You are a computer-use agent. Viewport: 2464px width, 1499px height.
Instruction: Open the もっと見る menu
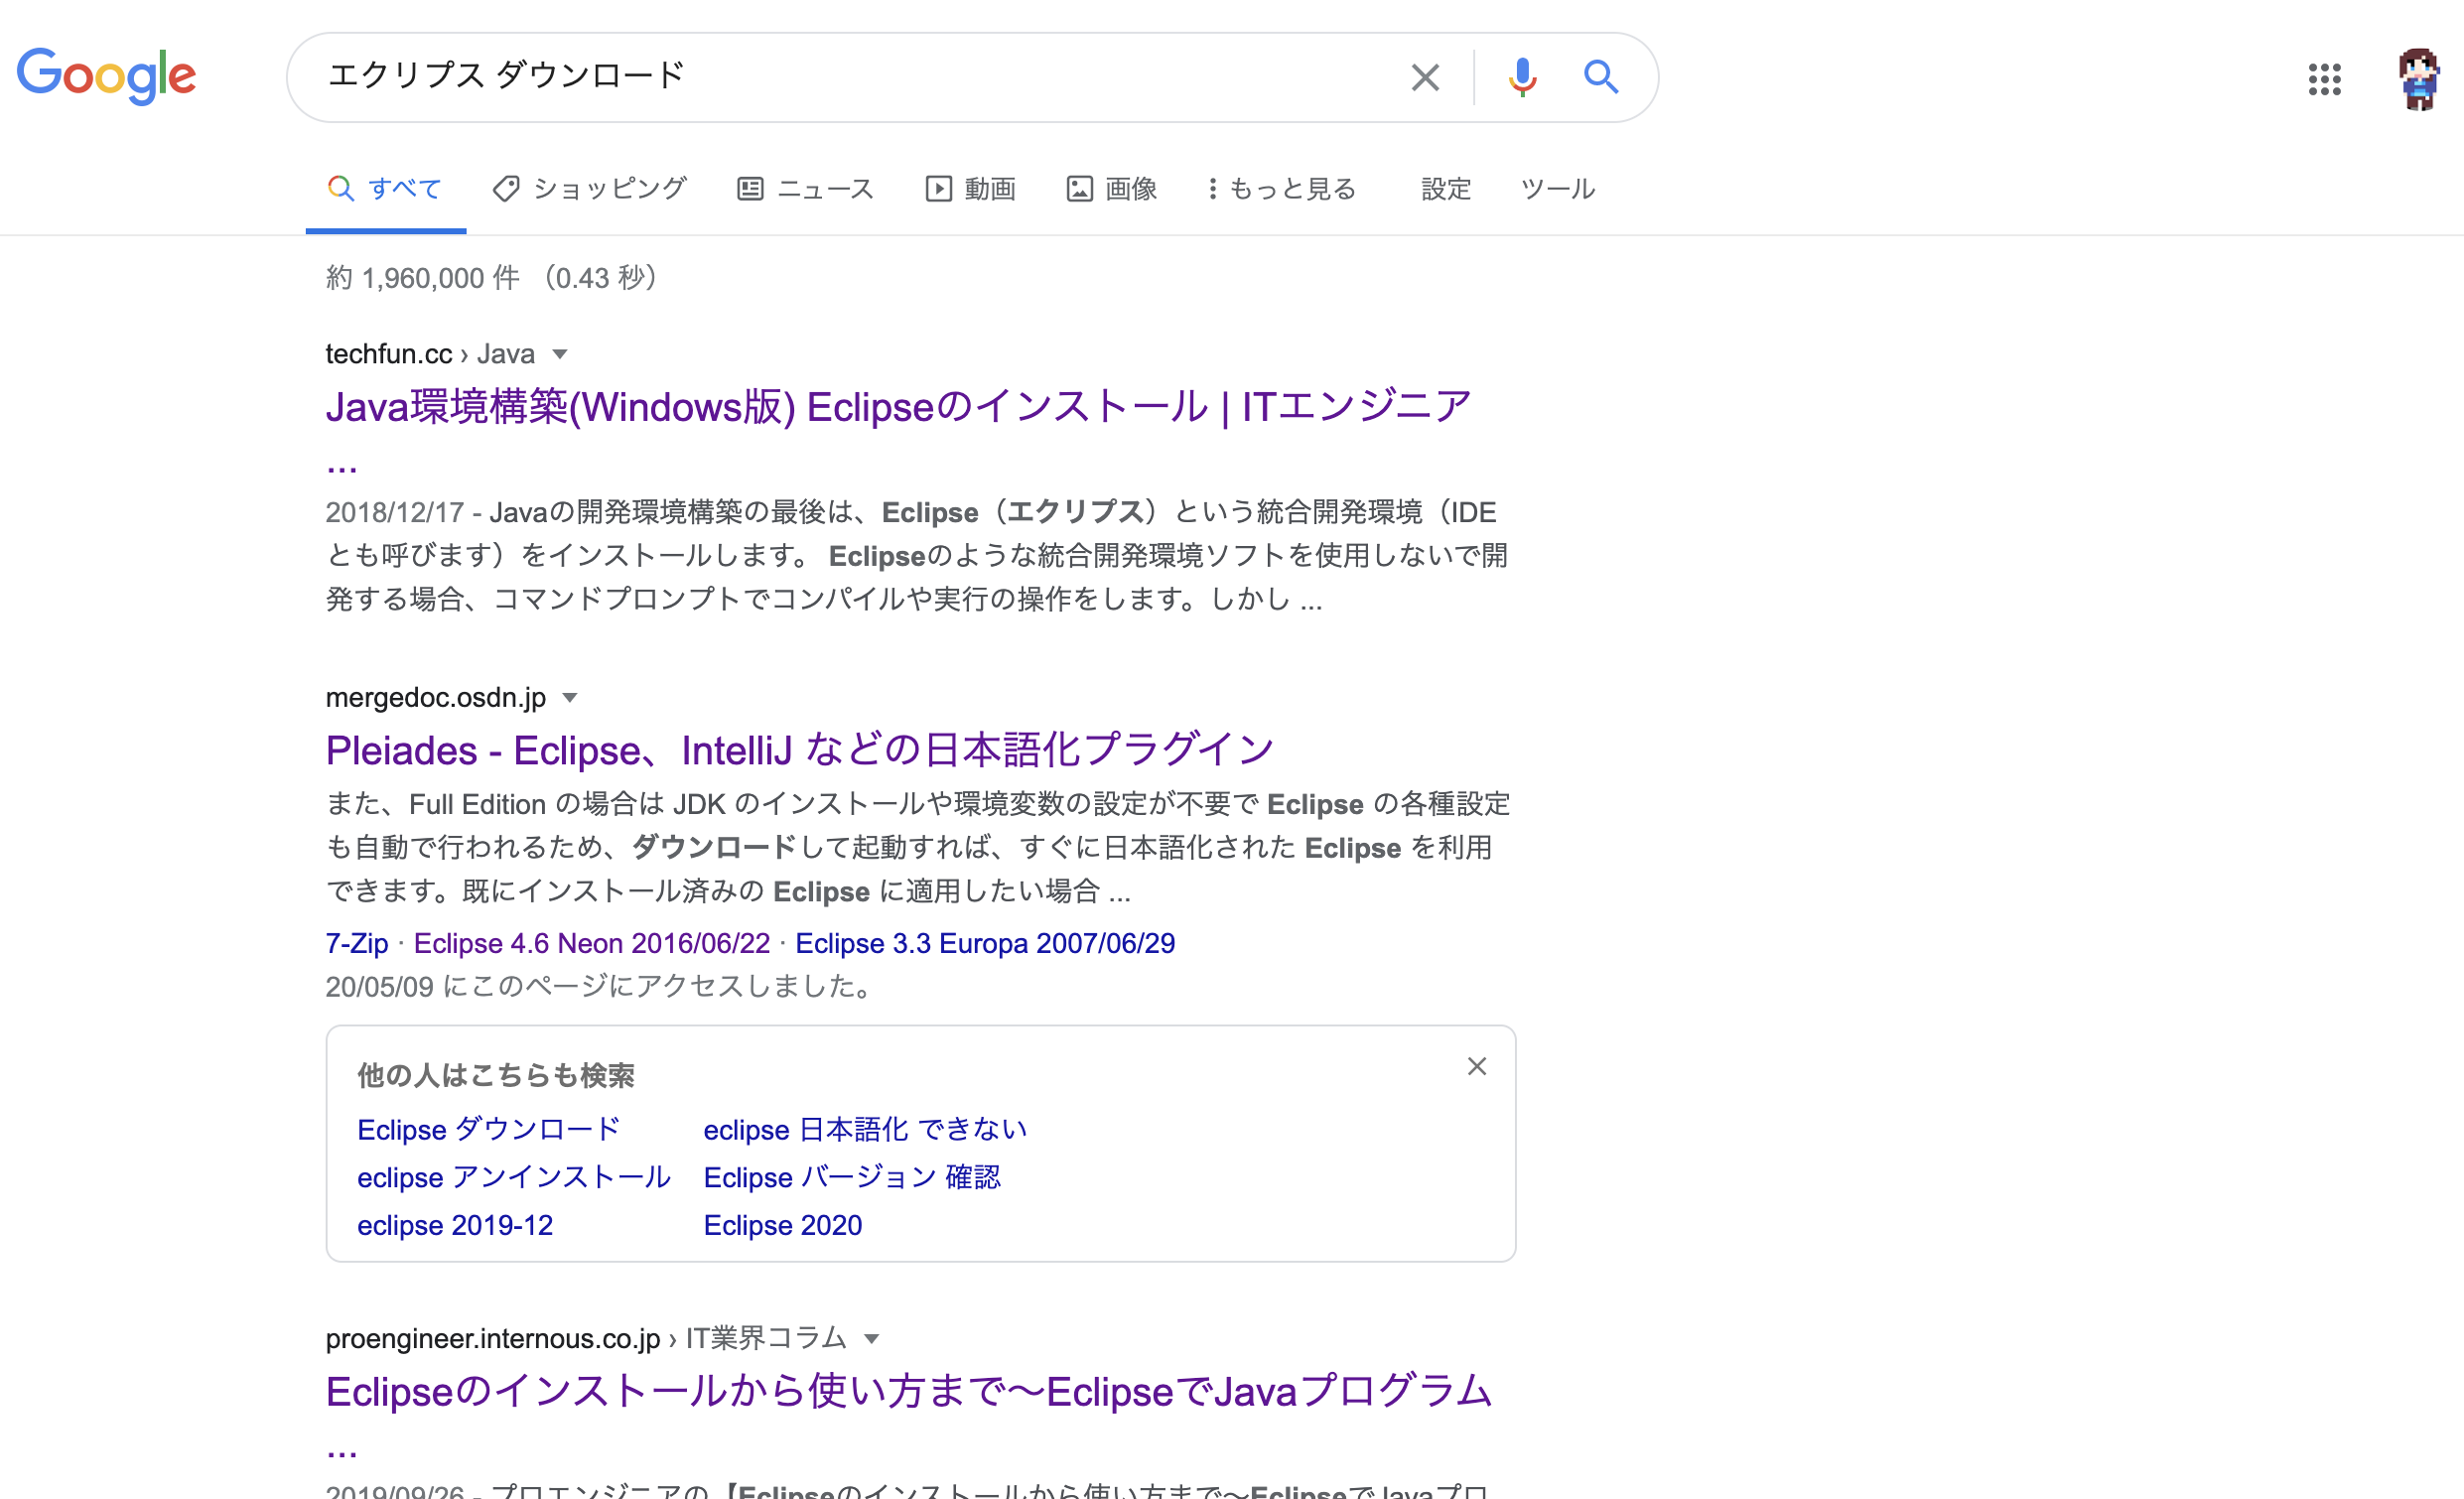(1281, 189)
